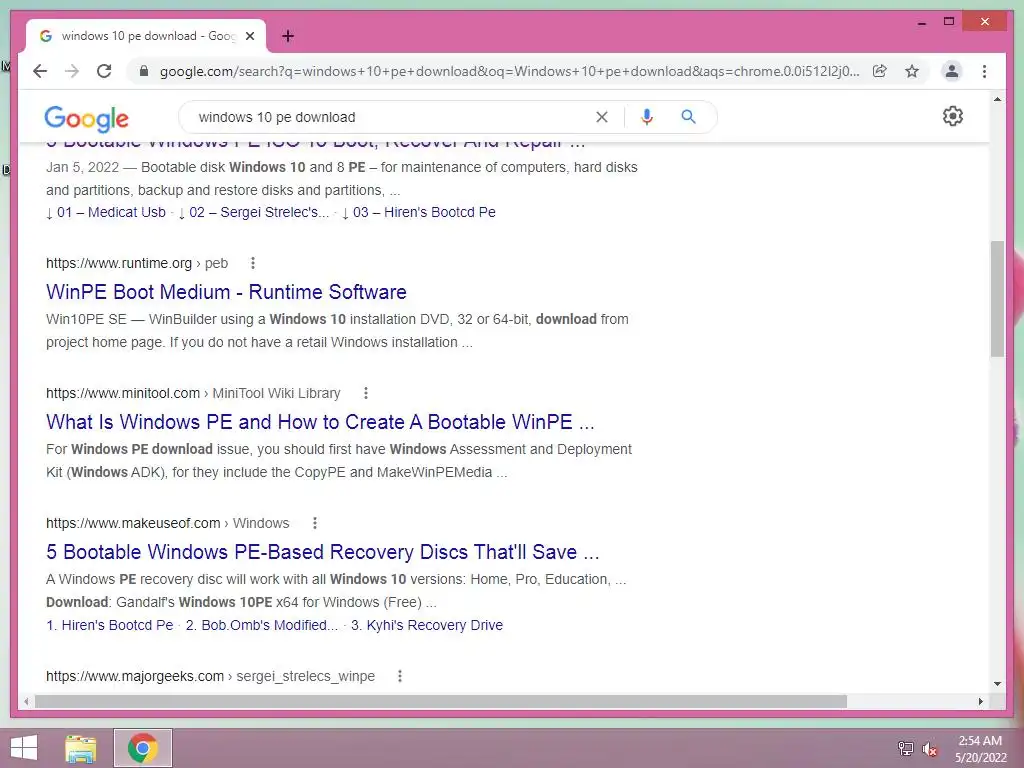This screenshot has height=768, width=1024.
Task: Follow the '3. Kyhi's Recovery Drive' link
Action: [427, 625]
